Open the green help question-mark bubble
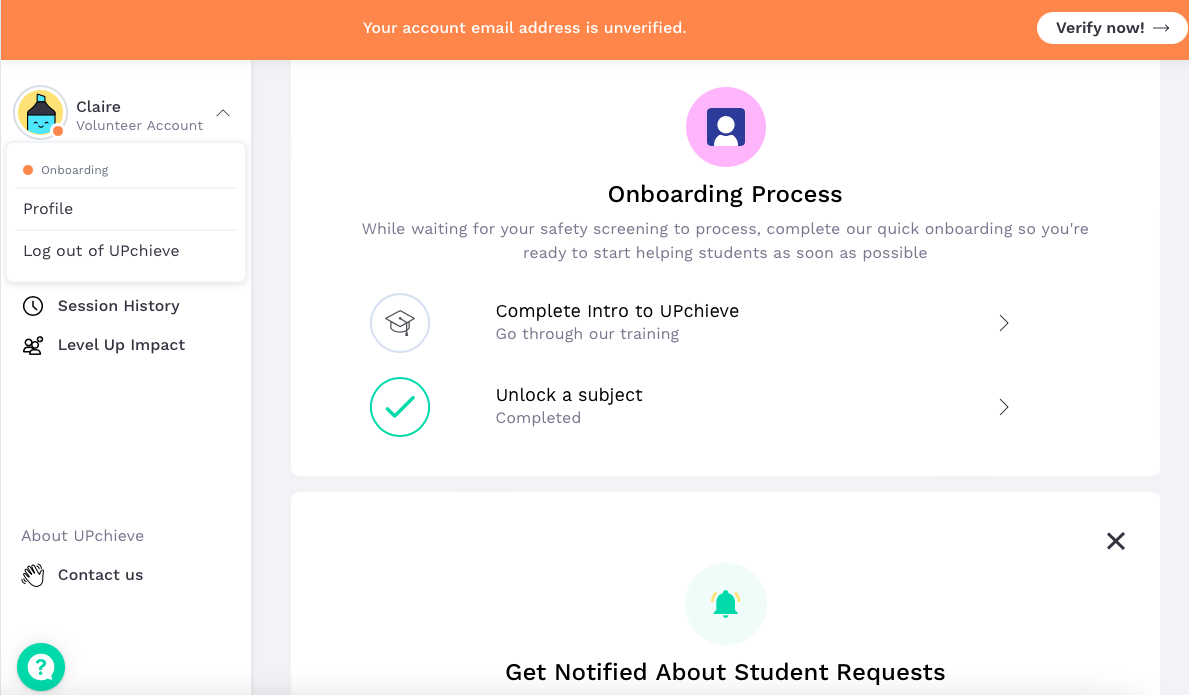The height and width of the screenshot is (695, 1189). (41, 666)
